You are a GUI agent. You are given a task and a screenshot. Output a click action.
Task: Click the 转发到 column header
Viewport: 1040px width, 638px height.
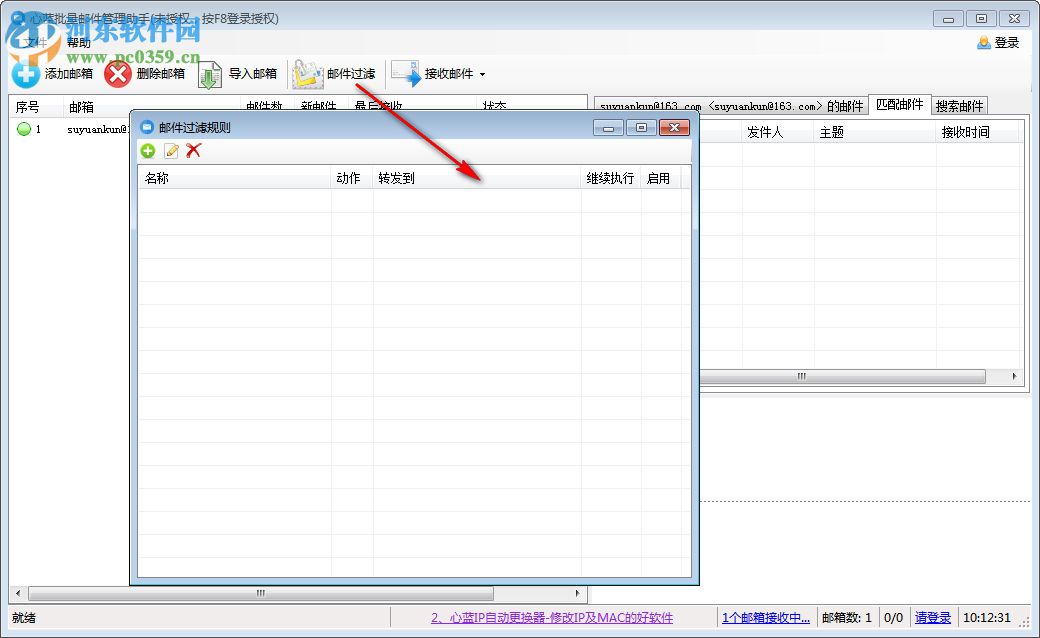point(476,178)
